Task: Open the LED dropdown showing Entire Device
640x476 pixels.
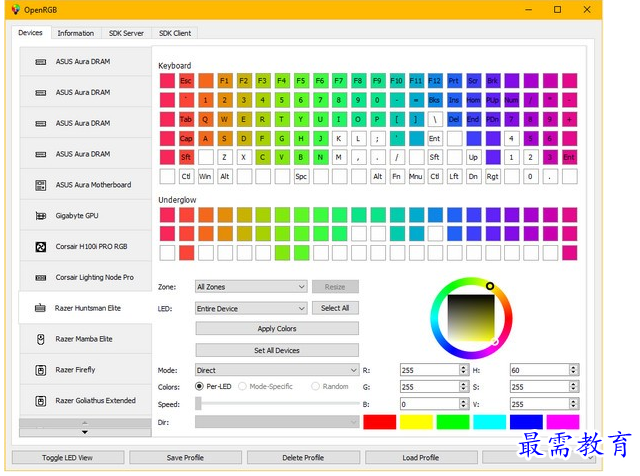Action: pos(251,309)
